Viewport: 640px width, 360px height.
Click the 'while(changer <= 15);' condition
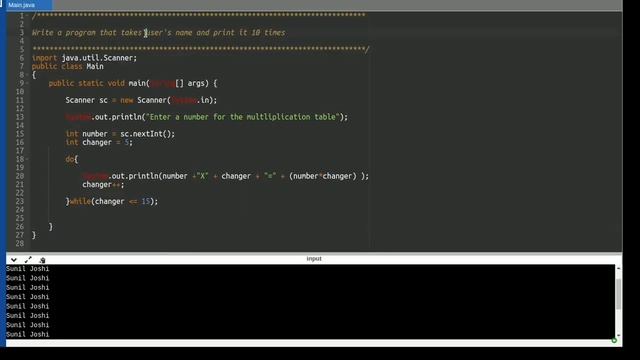pos(114,202)
